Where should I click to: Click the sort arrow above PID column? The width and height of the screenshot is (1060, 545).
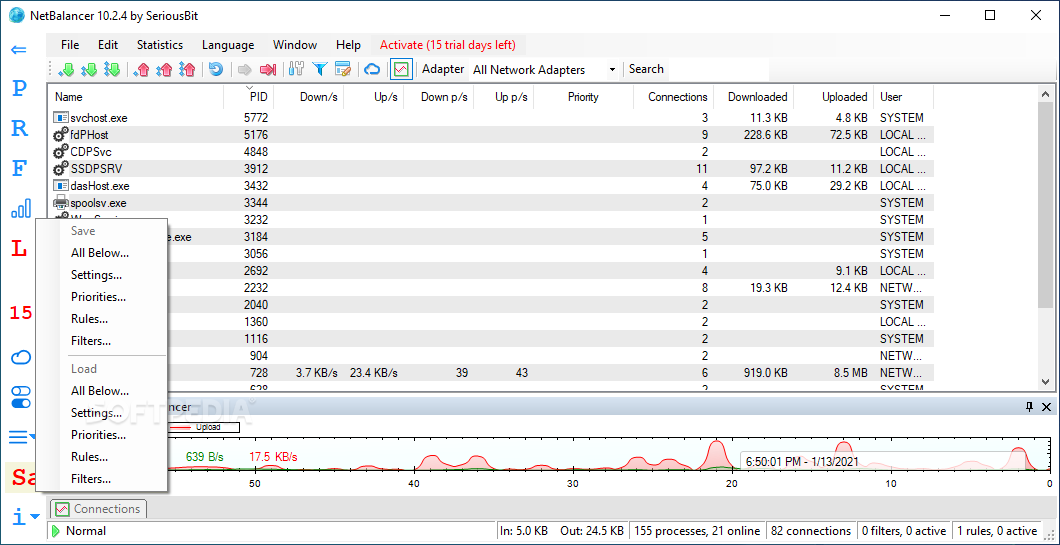(x=249, y=88)
